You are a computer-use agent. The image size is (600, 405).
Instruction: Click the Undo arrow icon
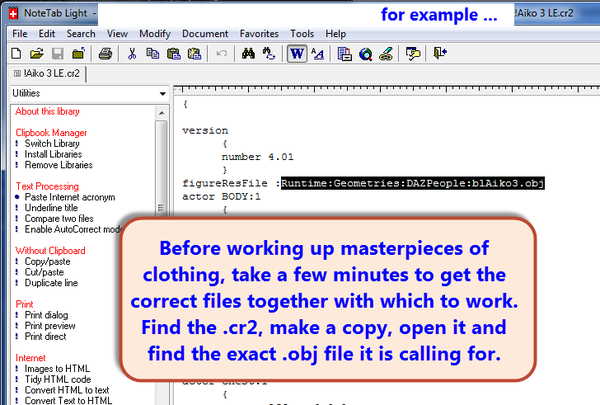click(221, 53)
